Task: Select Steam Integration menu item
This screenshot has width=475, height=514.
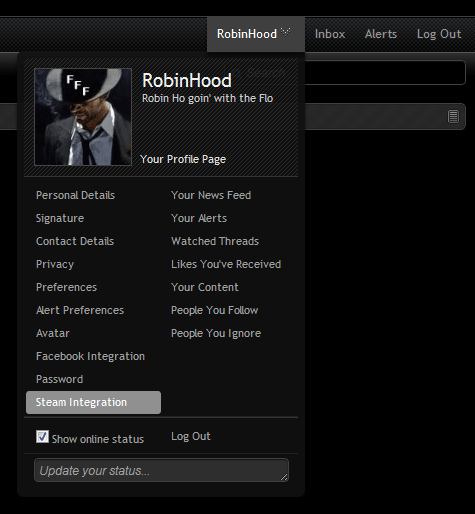Action: [x=93, y=402]
